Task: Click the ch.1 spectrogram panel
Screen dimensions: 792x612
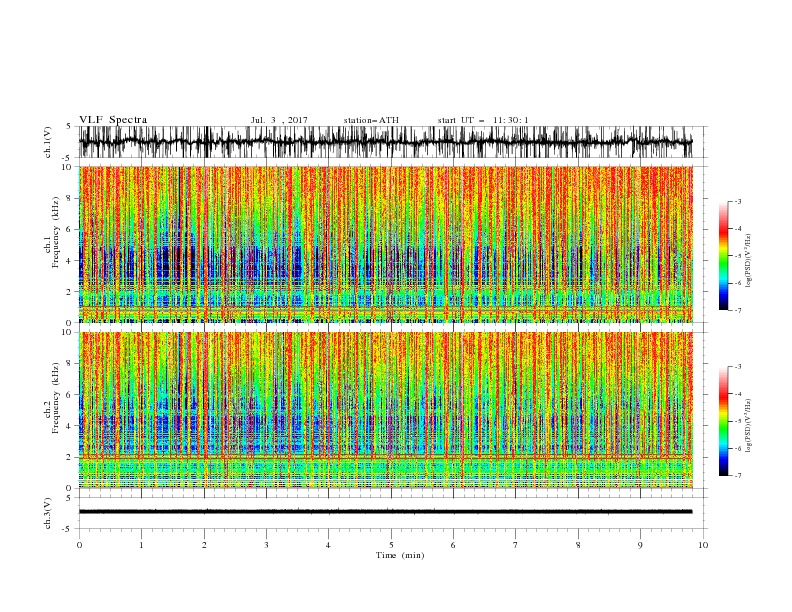Action: 385,244
